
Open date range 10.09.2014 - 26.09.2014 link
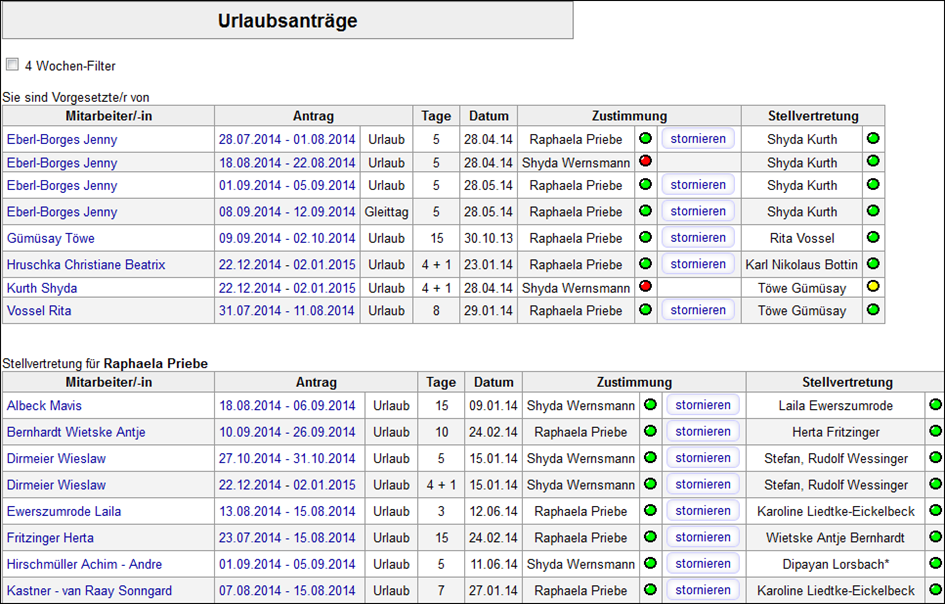(x=287, y=432)
